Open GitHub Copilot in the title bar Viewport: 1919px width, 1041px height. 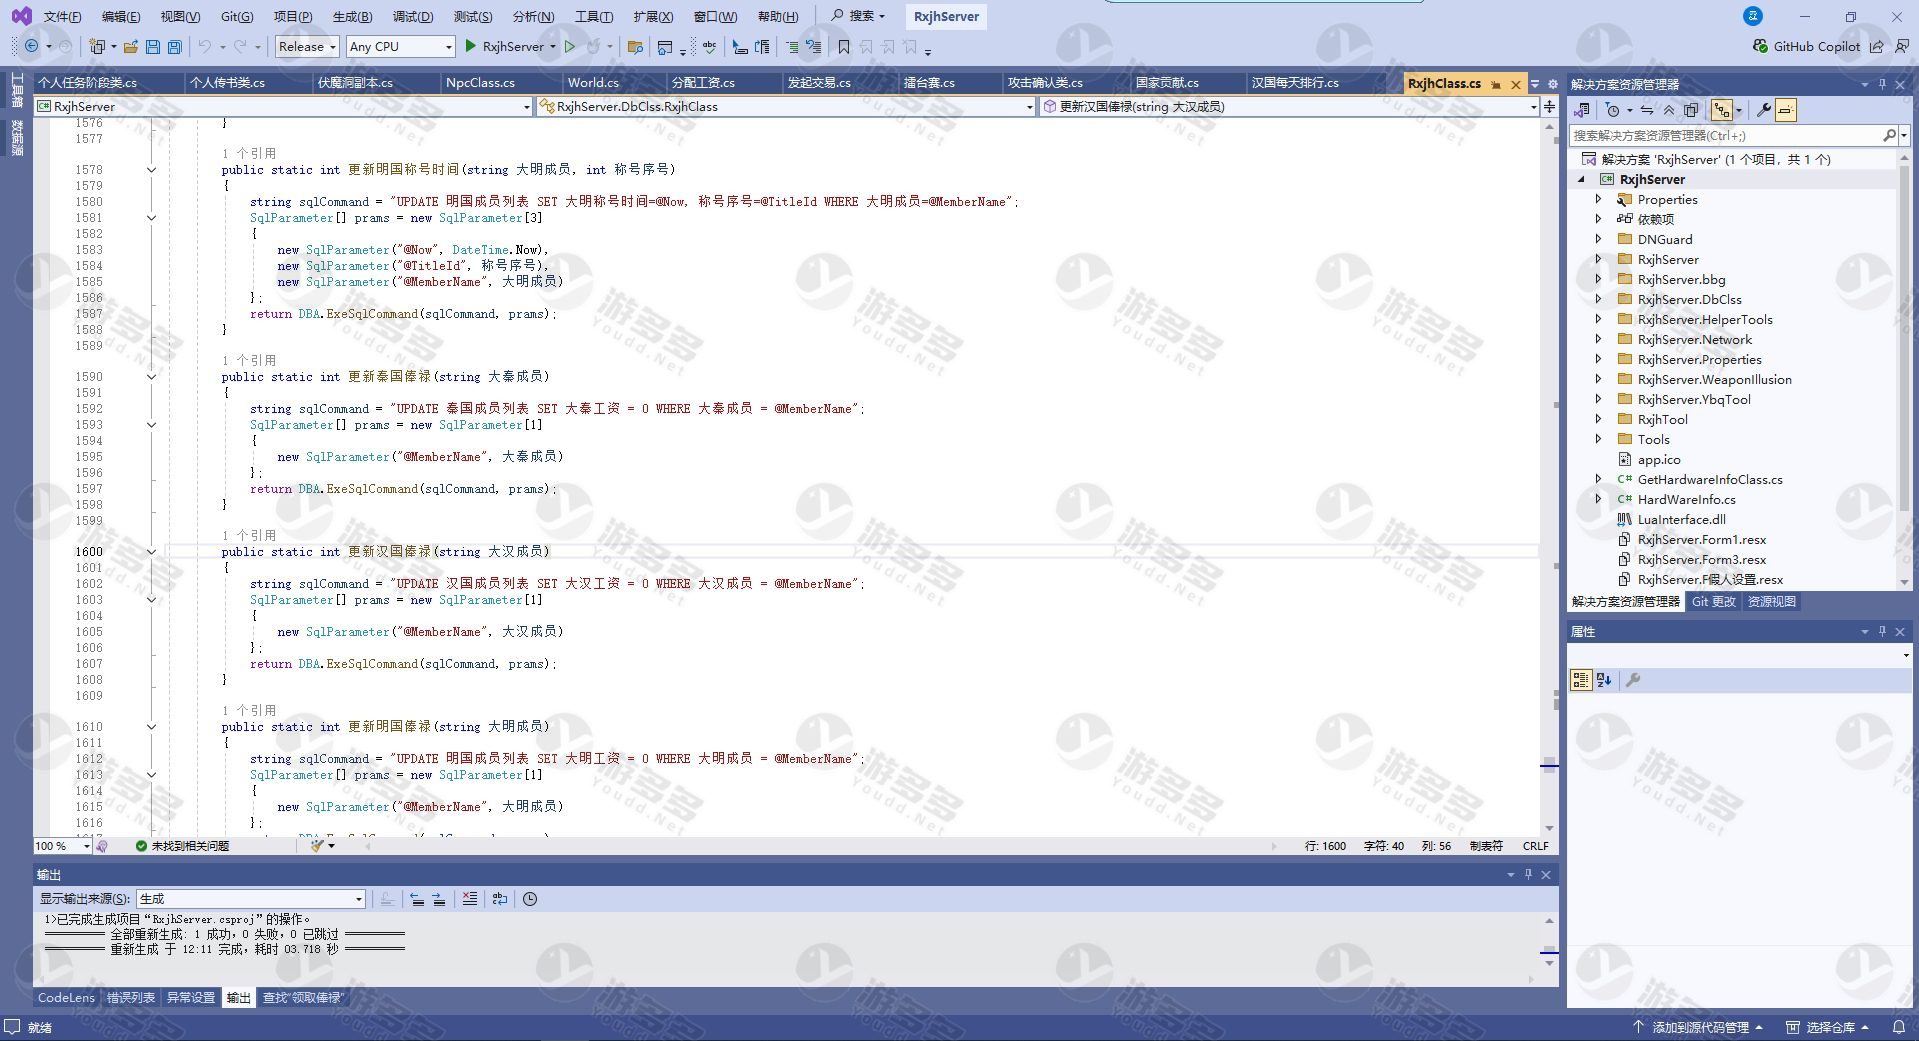[x=1806, y=46]
